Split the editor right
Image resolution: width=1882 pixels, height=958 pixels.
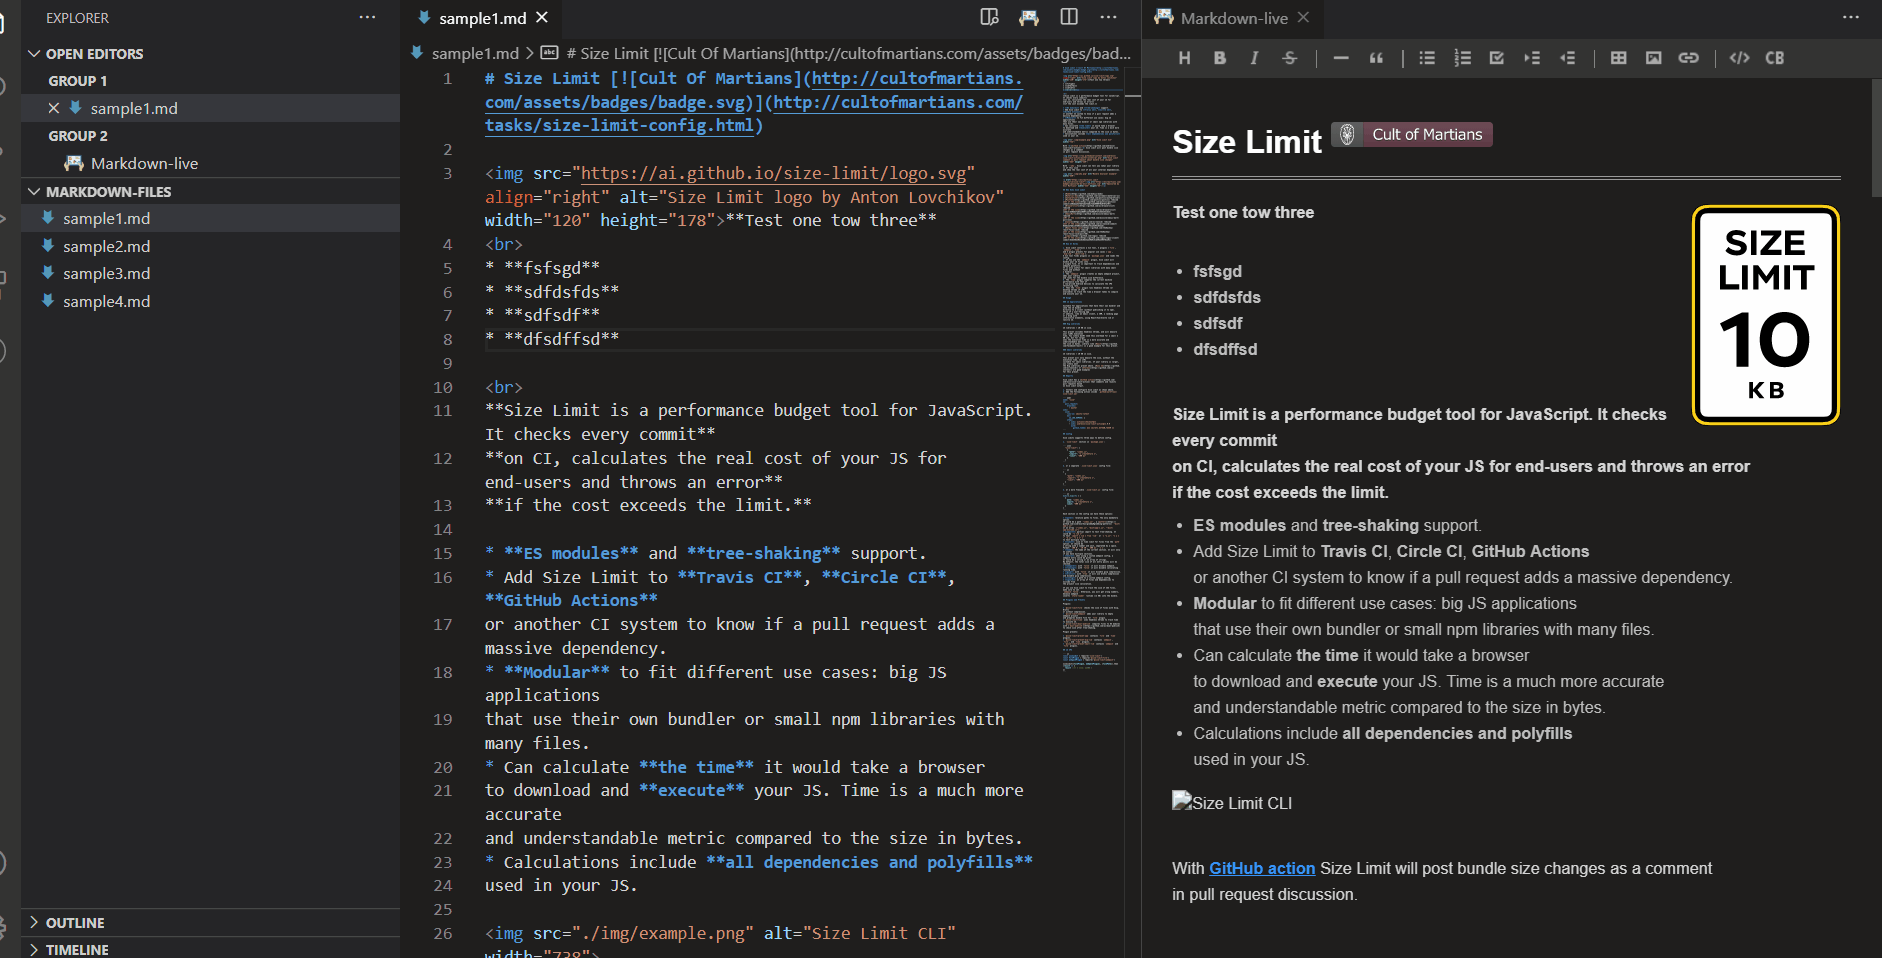coord(1069,17)
